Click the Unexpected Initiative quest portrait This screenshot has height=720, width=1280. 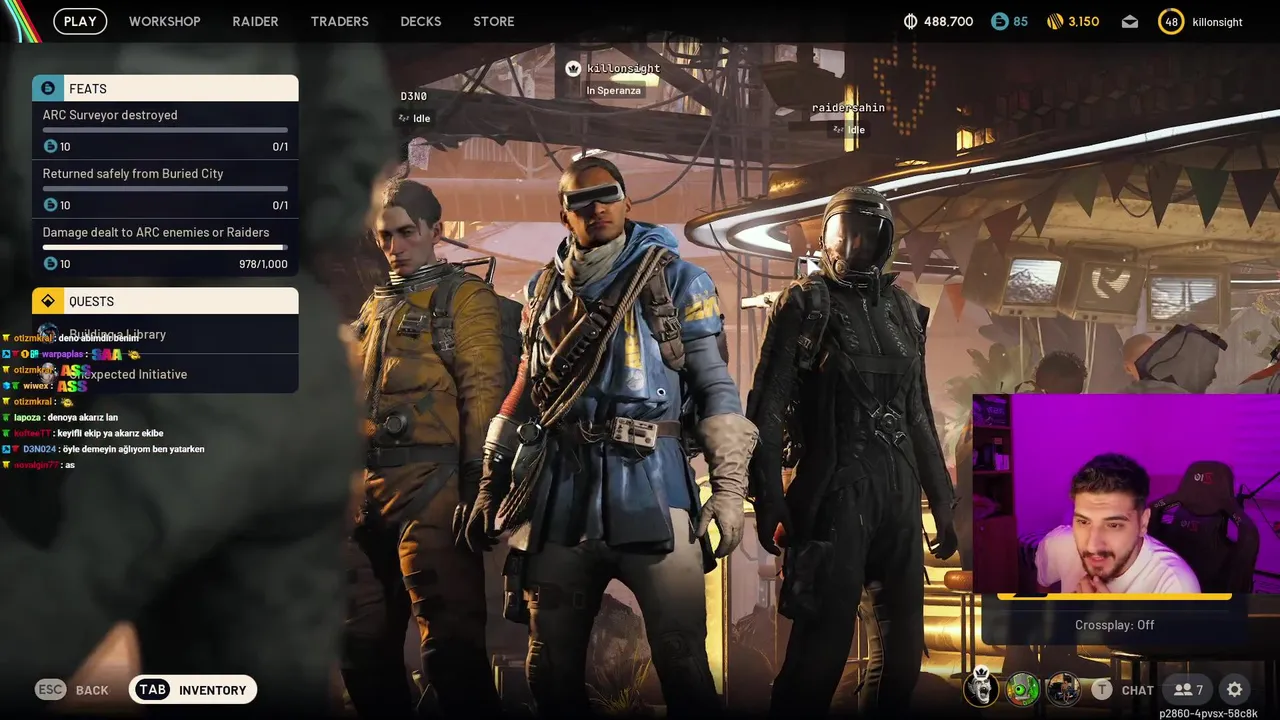48,373
